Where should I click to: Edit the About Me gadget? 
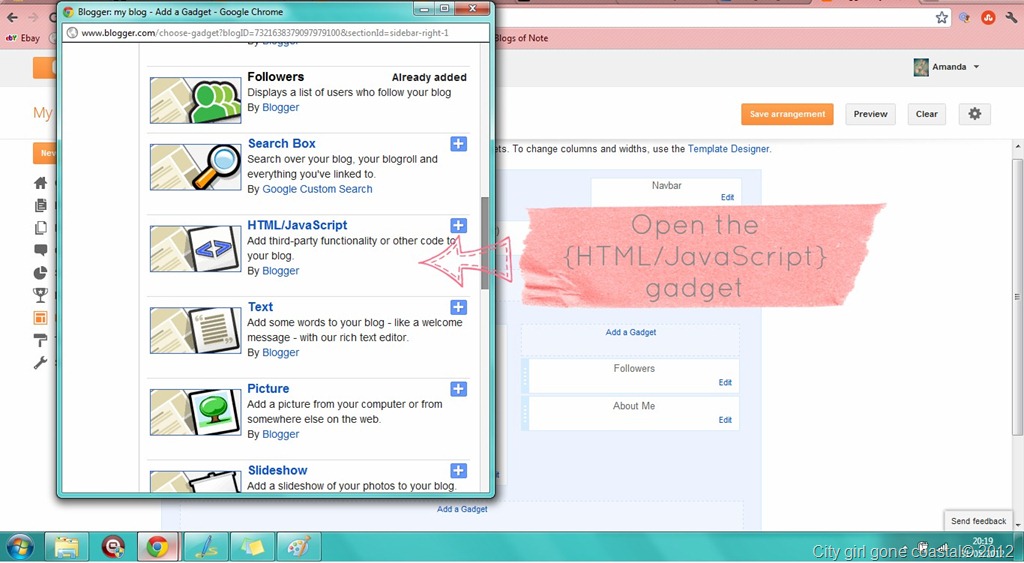point(725,420)
